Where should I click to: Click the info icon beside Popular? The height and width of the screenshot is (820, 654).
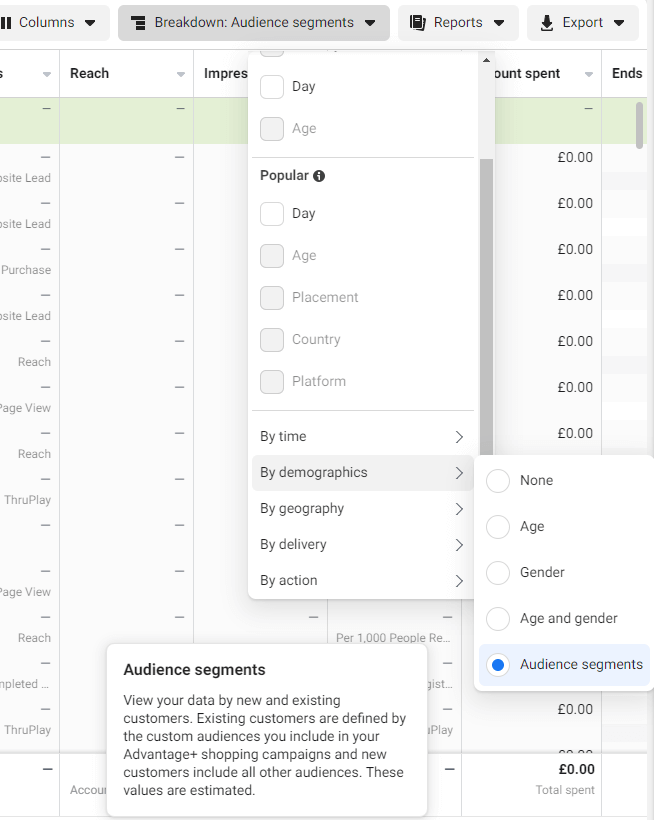[x=319, y=176]
